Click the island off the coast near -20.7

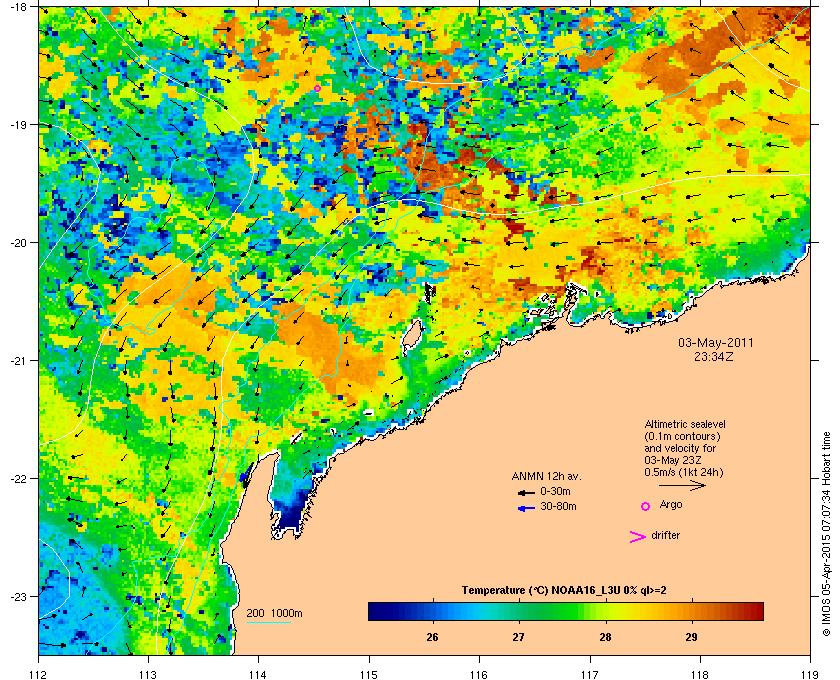pyautogui.click(x=412, y=335)
